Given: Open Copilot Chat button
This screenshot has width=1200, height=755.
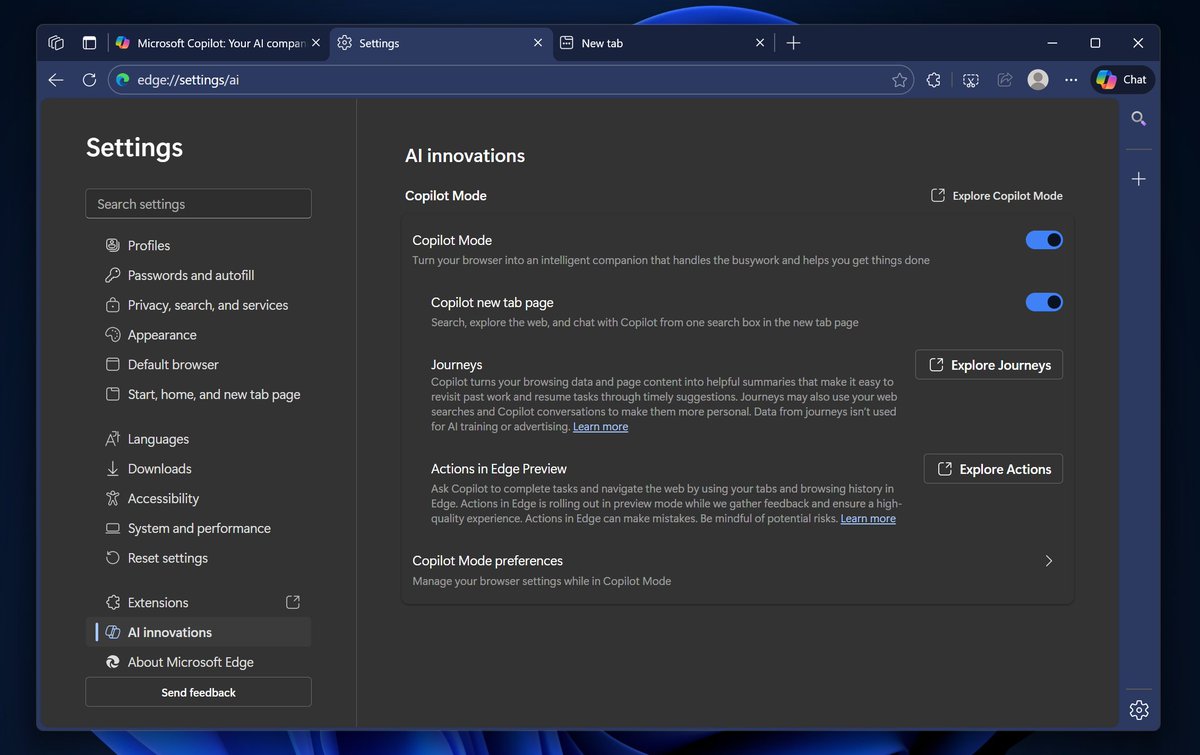Looking at the screenshot, I should [1122, 80].
